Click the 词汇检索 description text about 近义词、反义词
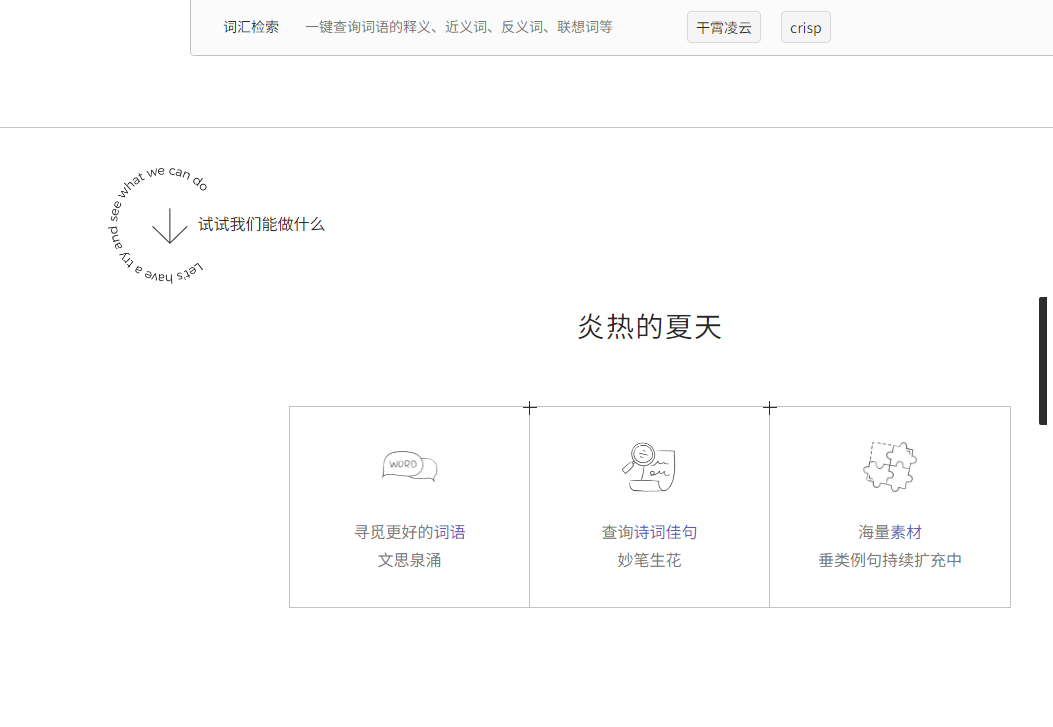 click(459, 27)
